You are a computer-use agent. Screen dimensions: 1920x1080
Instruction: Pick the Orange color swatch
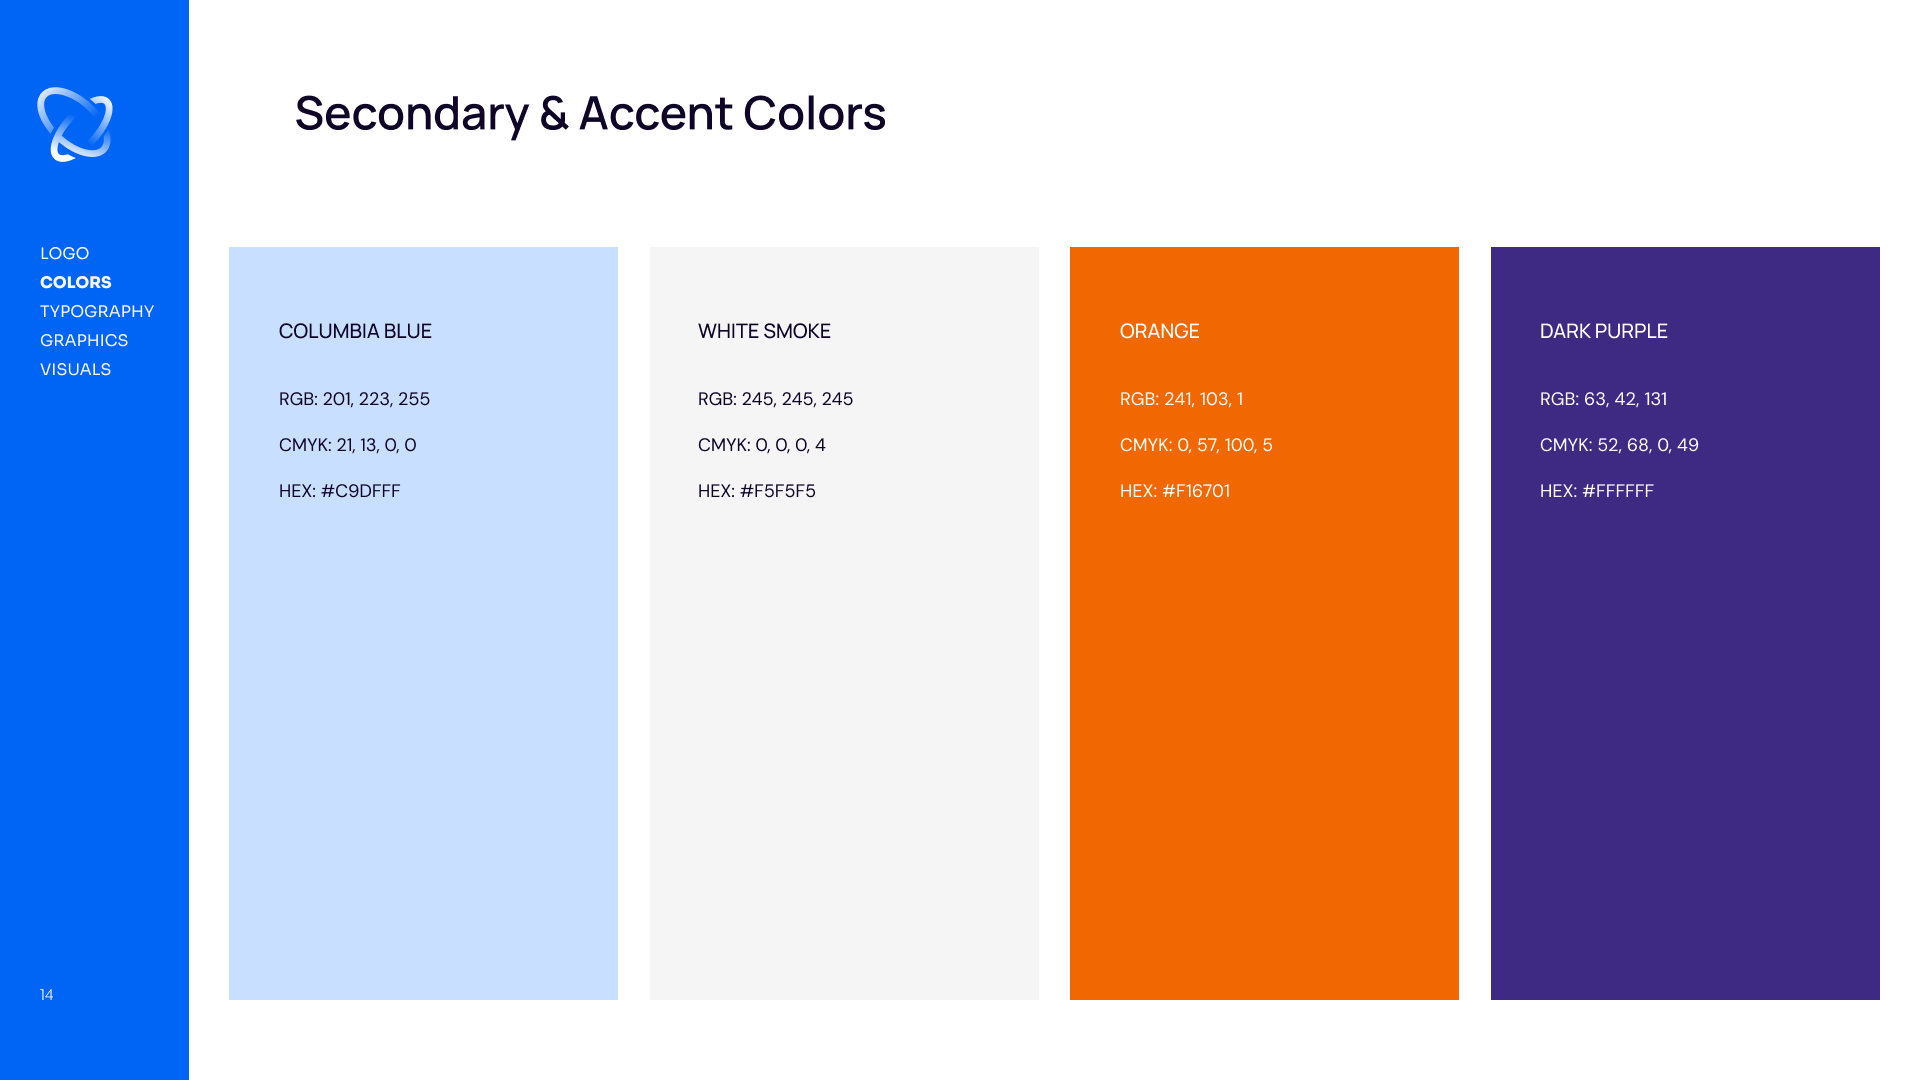[1264, 623]
